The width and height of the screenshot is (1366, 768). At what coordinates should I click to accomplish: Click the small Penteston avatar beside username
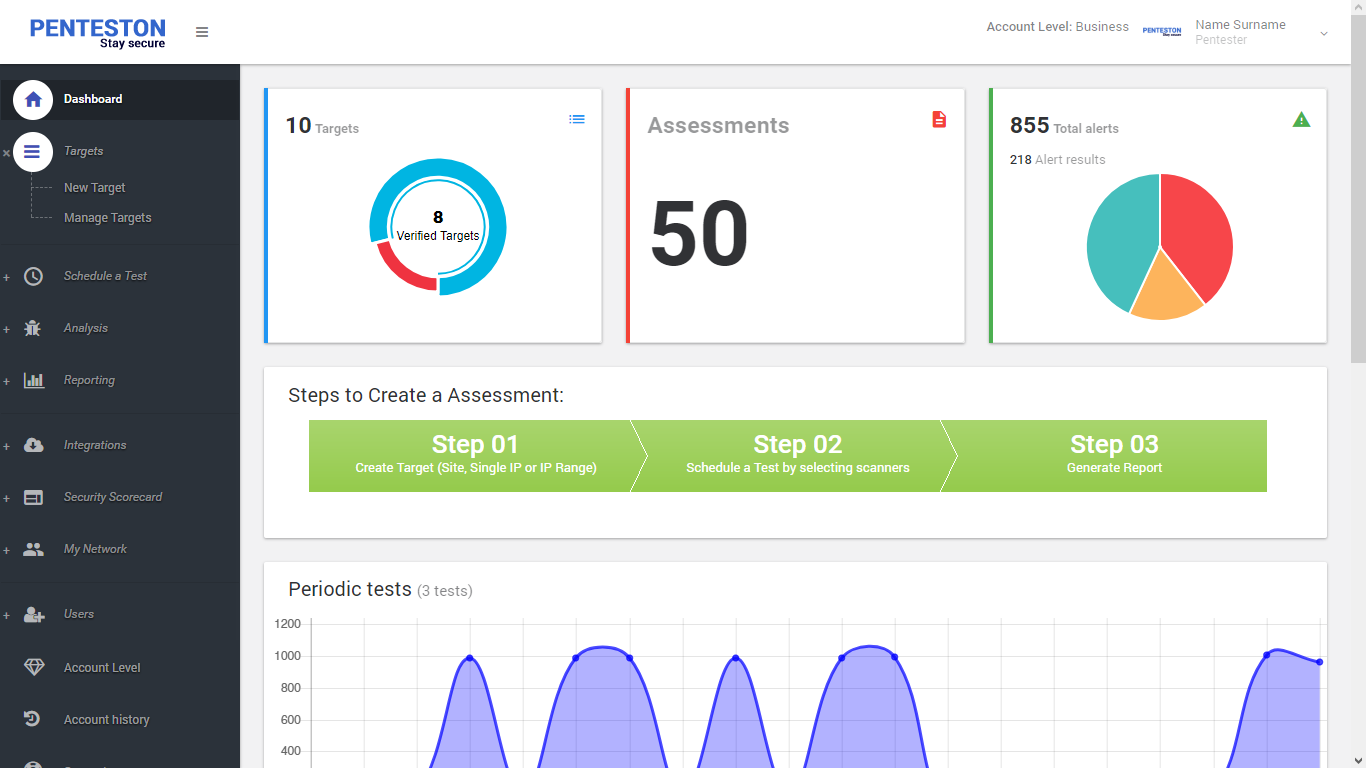click(1162, 31)
